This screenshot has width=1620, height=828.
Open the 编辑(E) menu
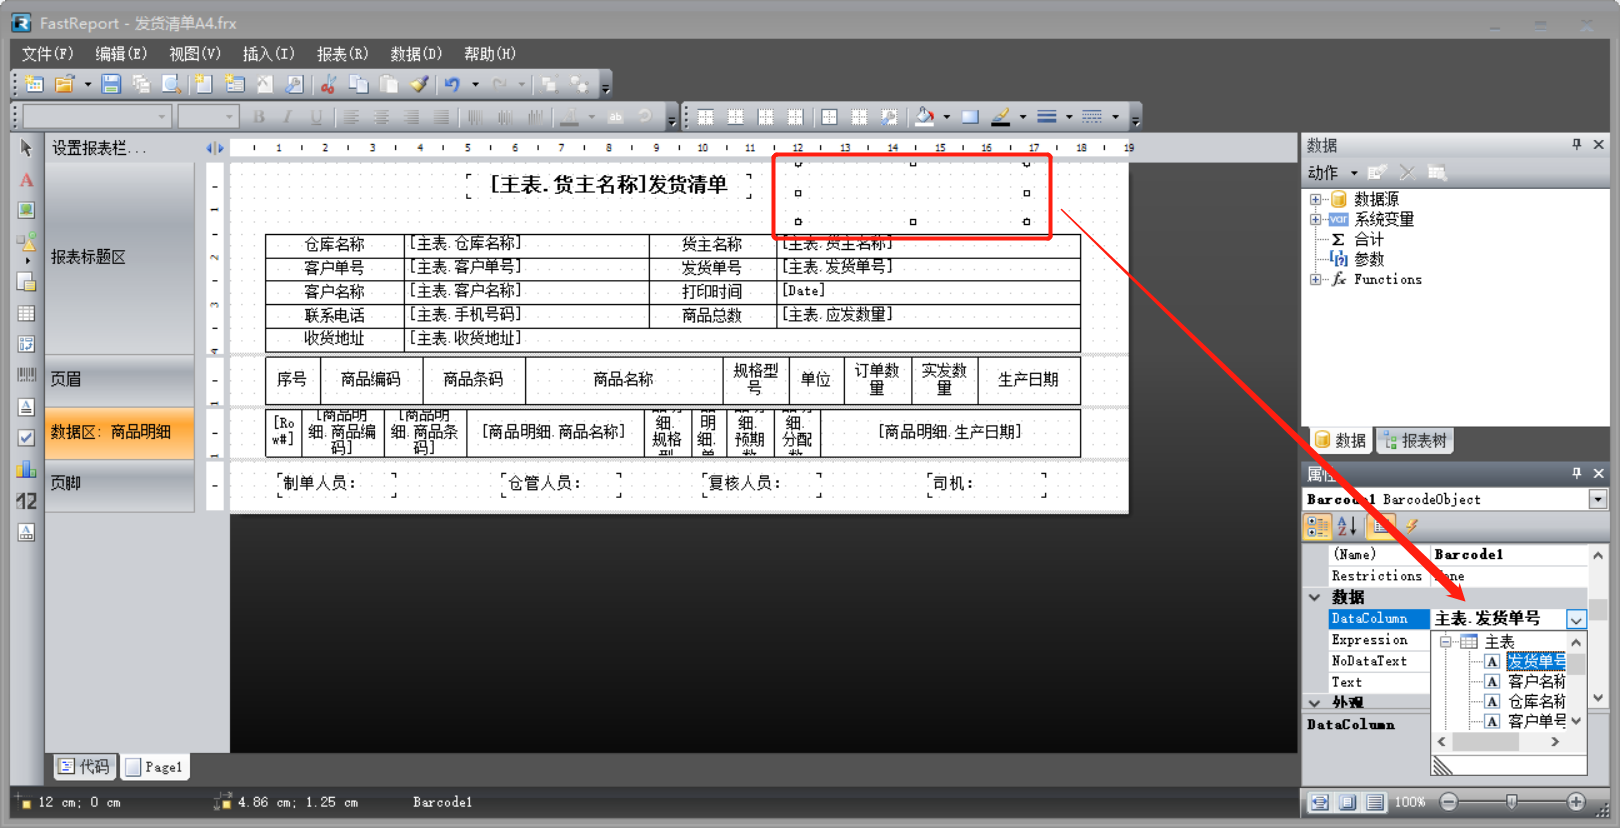[121, 53]
